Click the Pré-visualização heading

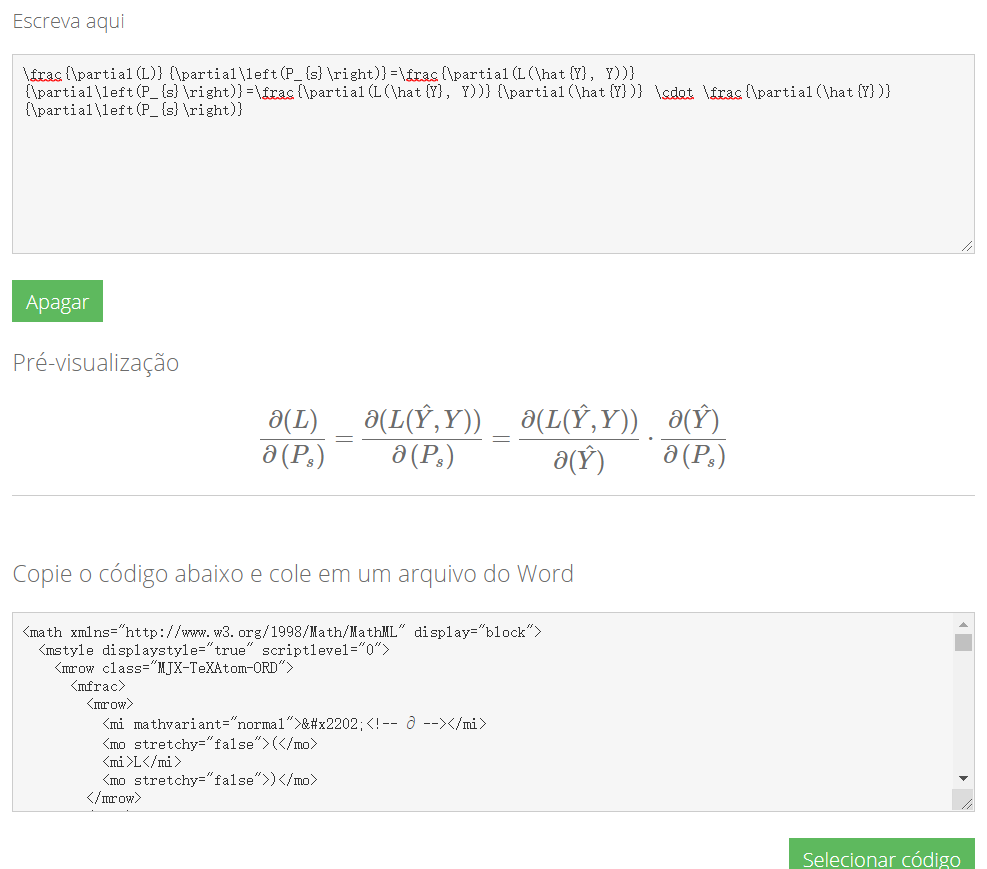pyautogui.click(x=95, y=363)
